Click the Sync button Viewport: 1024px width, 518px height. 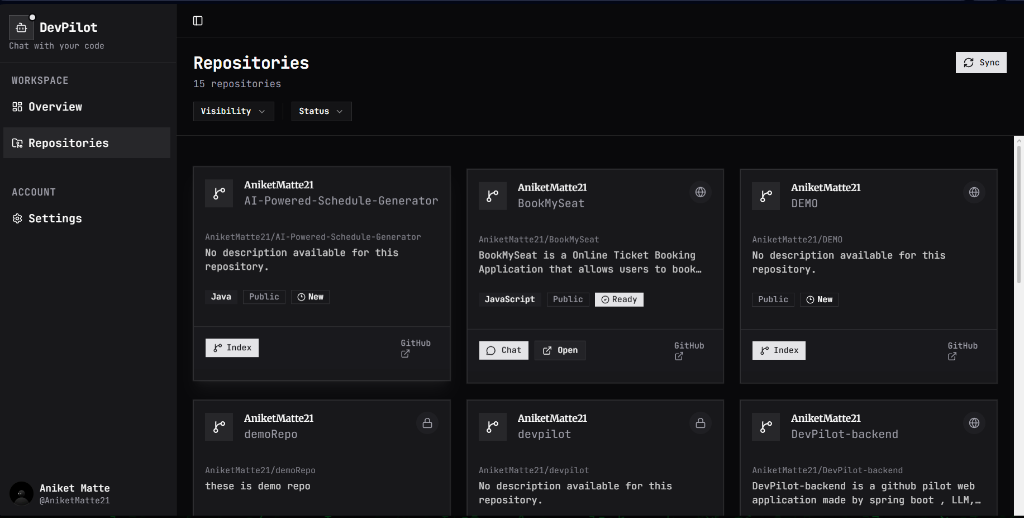tap(981, 63)
